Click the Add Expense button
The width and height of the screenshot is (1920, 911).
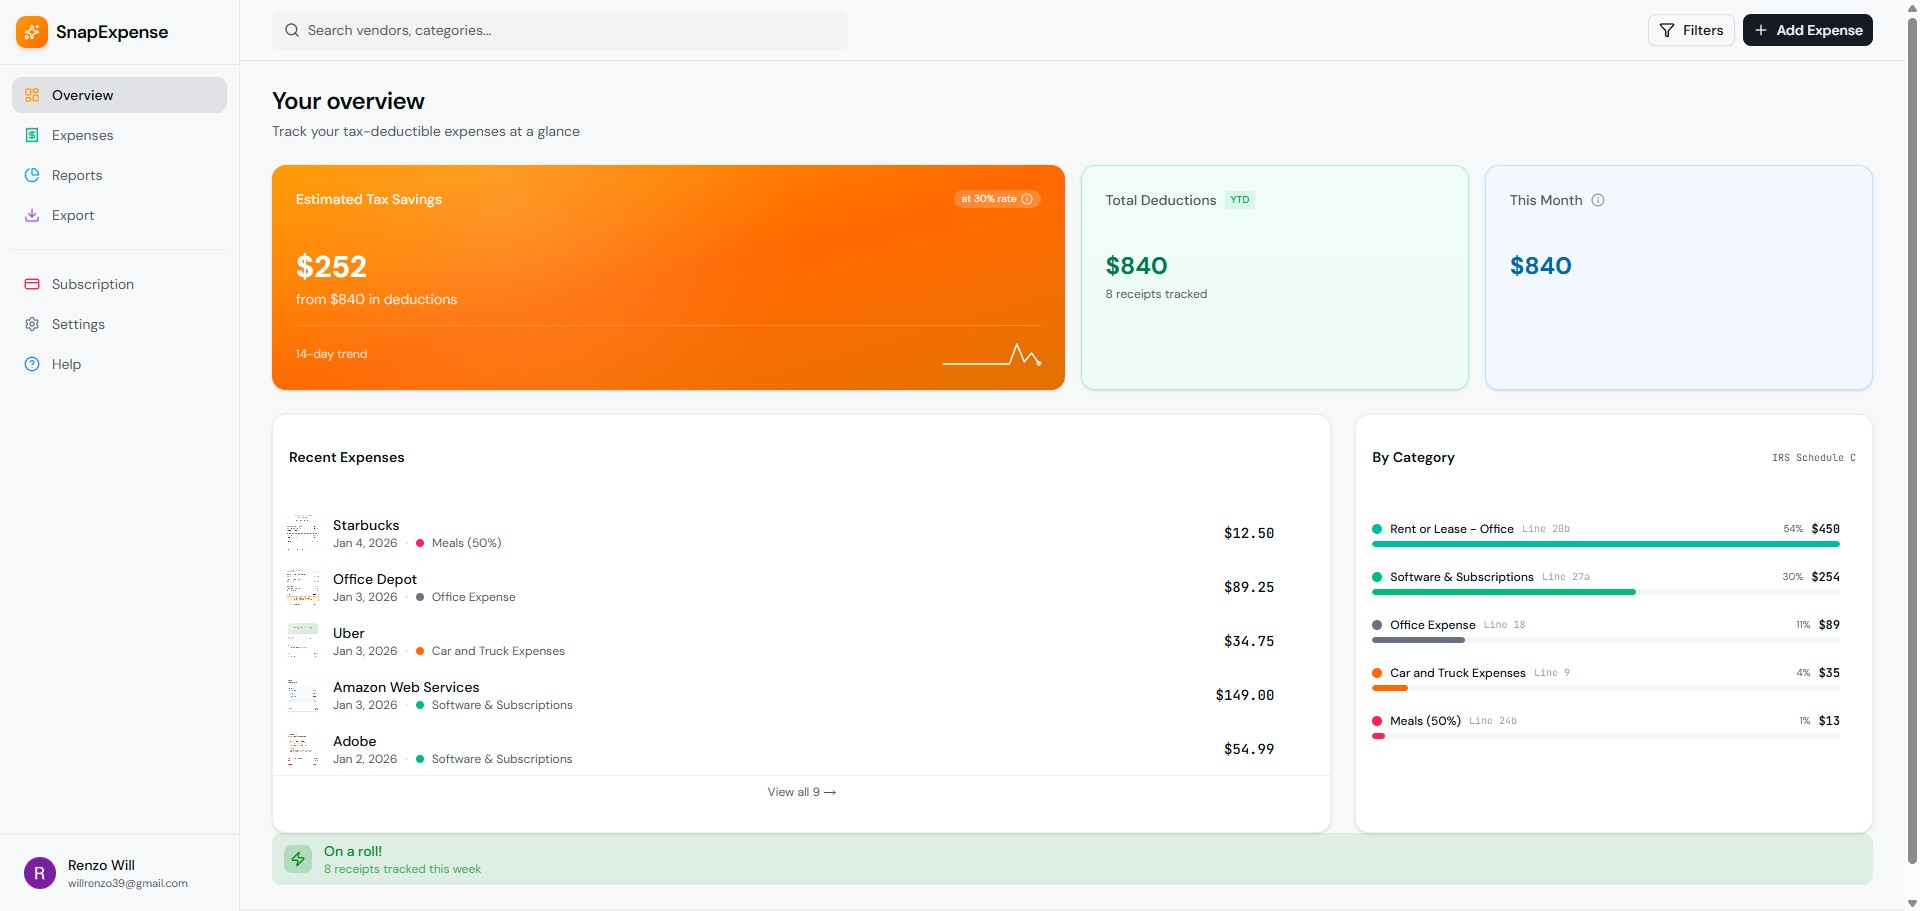coord(1808,30)
